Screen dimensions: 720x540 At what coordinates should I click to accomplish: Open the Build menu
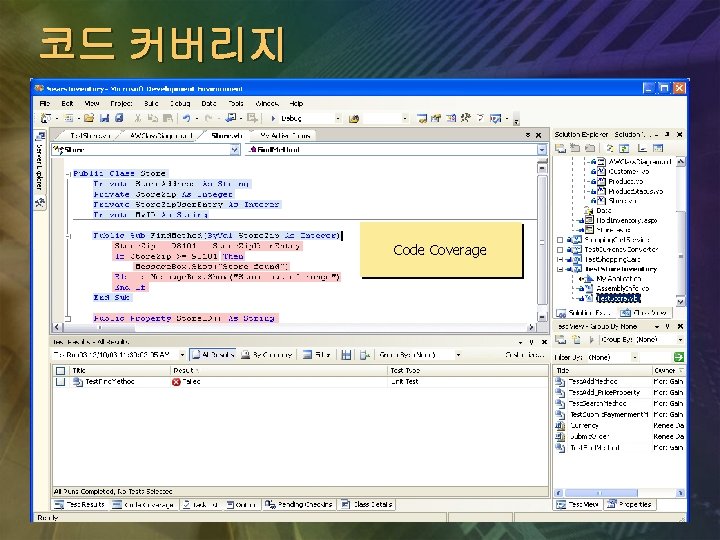click(x=151, y=103)
